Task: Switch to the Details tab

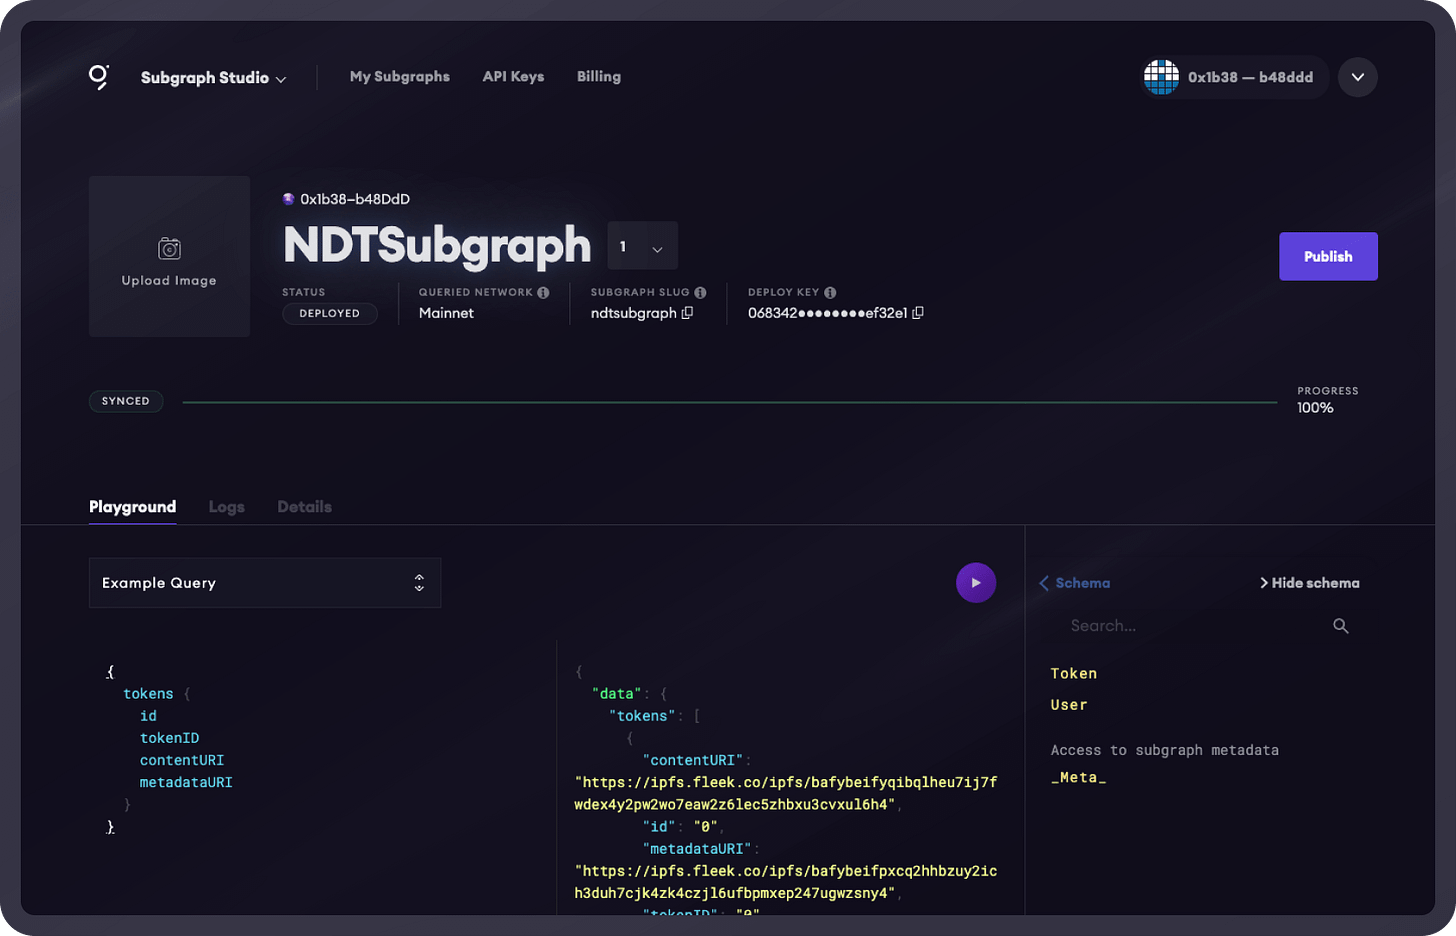Action: 304,507
